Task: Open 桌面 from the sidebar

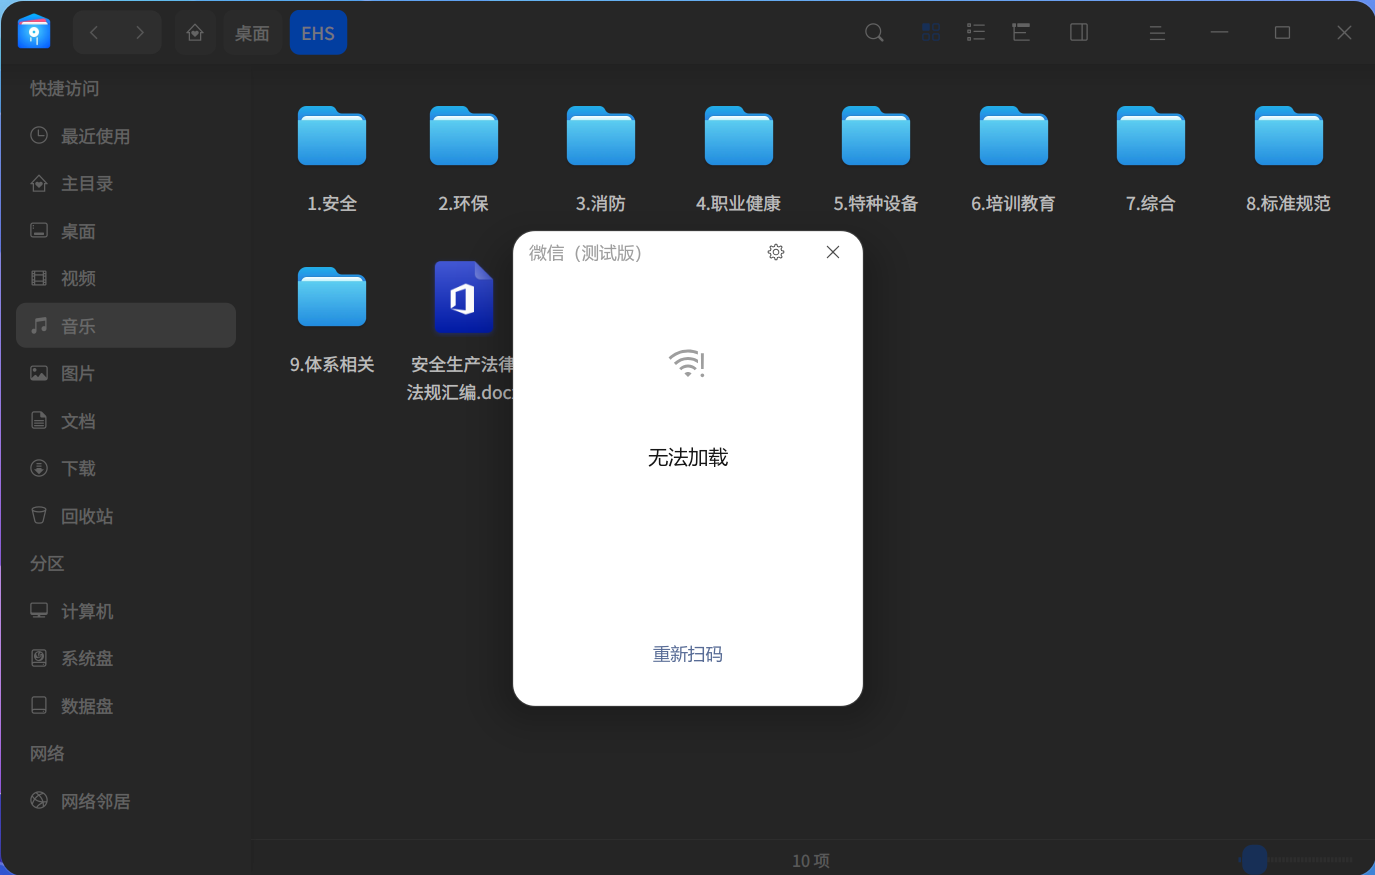Action: [x=126, y=231]
